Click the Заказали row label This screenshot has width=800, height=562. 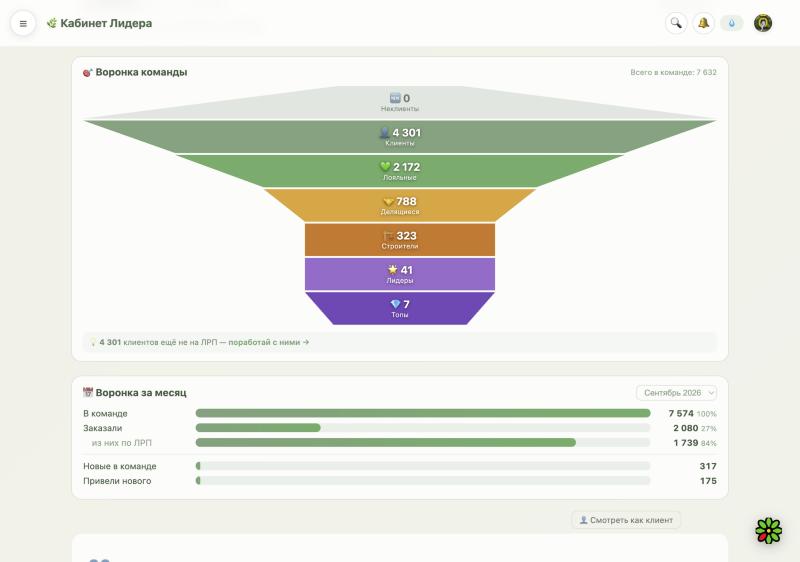pos(103,428)
